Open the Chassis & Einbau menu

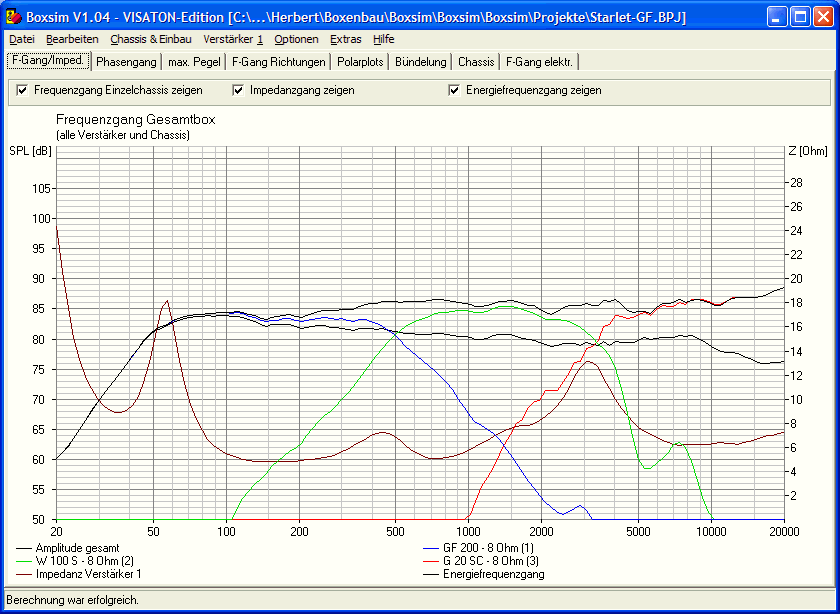pyautogui.click(x=150, y=39)
